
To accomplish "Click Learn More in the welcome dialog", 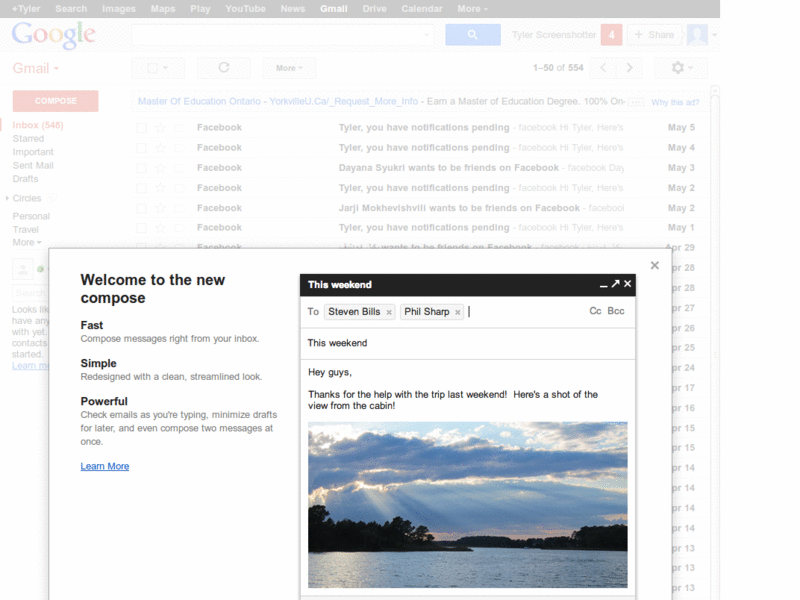I will click(105, 466).
